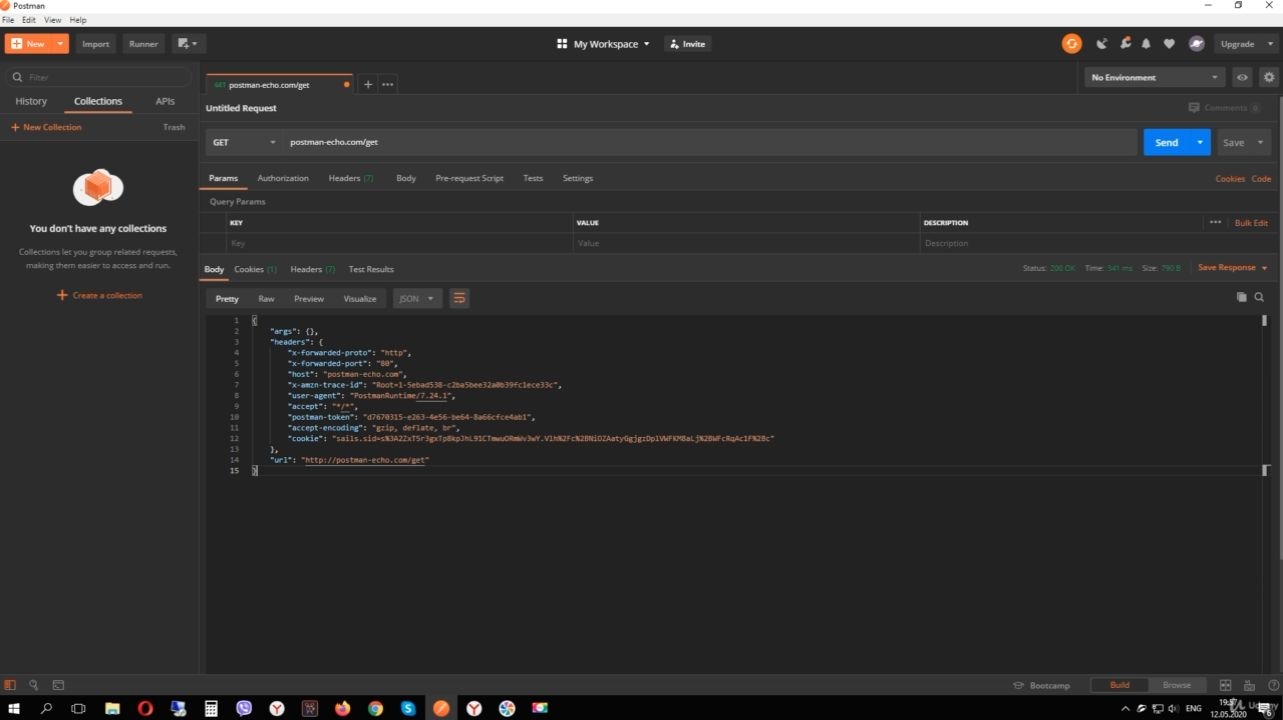Screen dimensions: 1283x720
Task: Click the request URL field
Action: click(710, 142)
